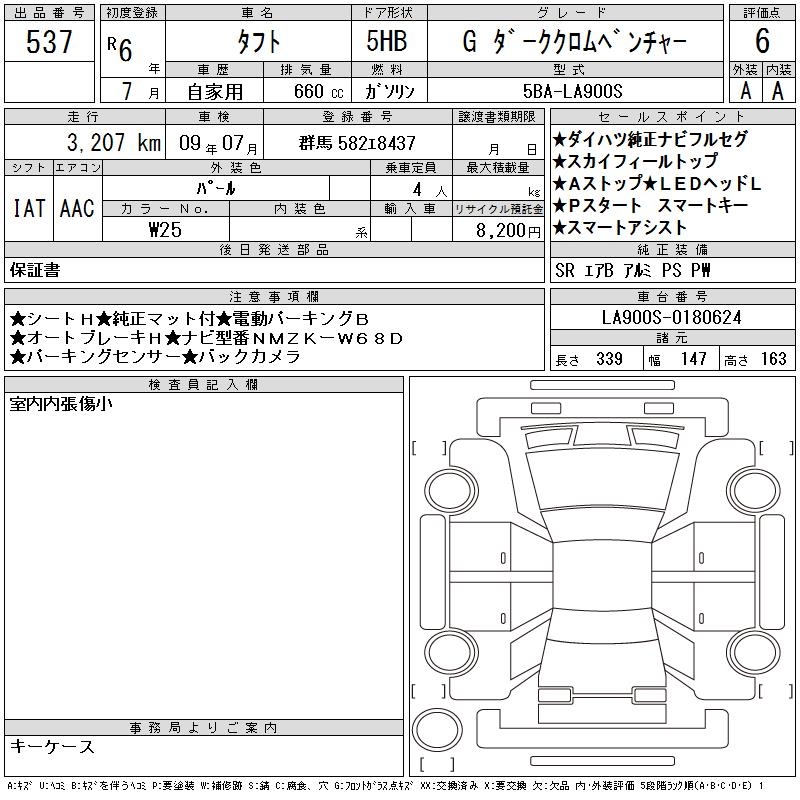Viewport: 800px width, 800px height.
Task: Select vehicle history 自家用
Action: (x=215, y=92)
